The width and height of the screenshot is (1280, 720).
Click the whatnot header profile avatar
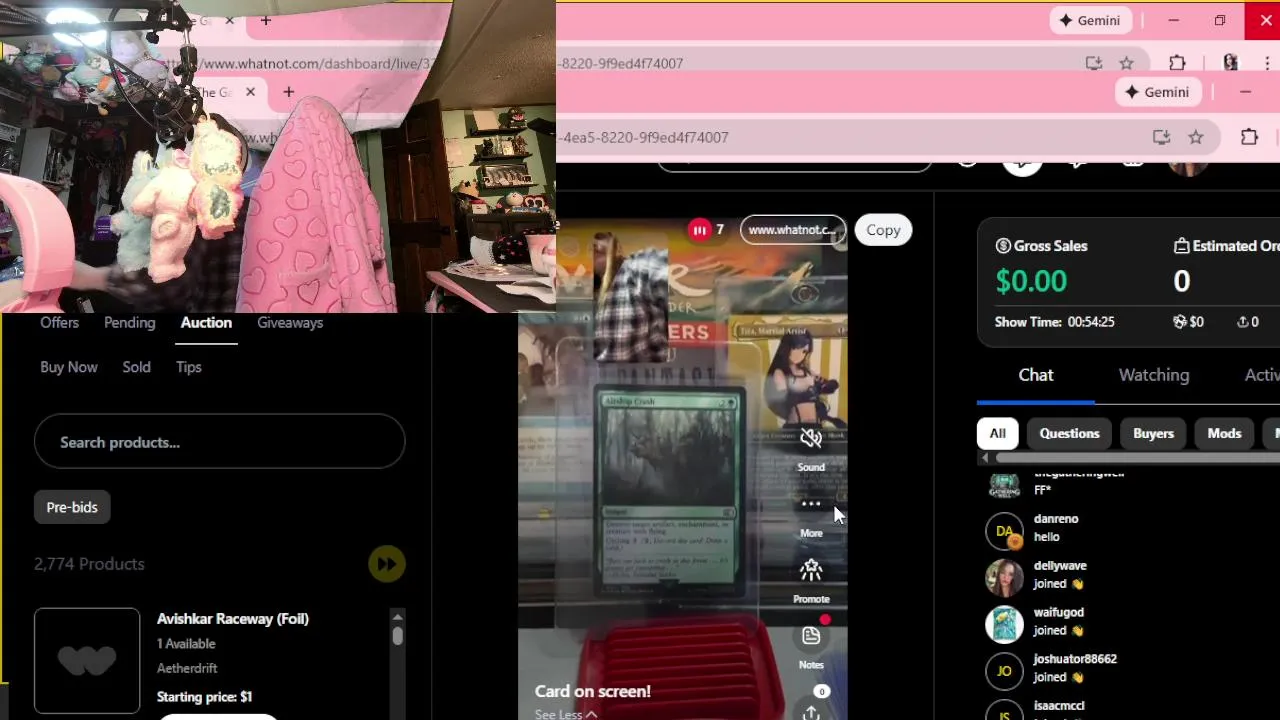click(1188, 166)
